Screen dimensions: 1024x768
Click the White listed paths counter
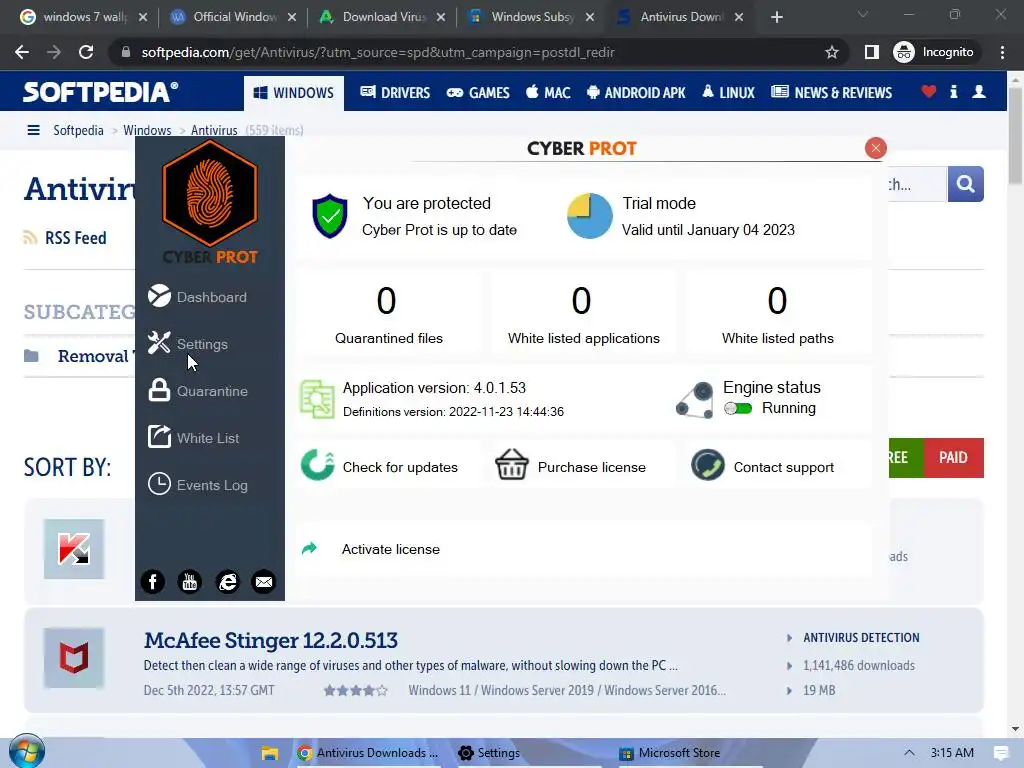pos(778,315)
